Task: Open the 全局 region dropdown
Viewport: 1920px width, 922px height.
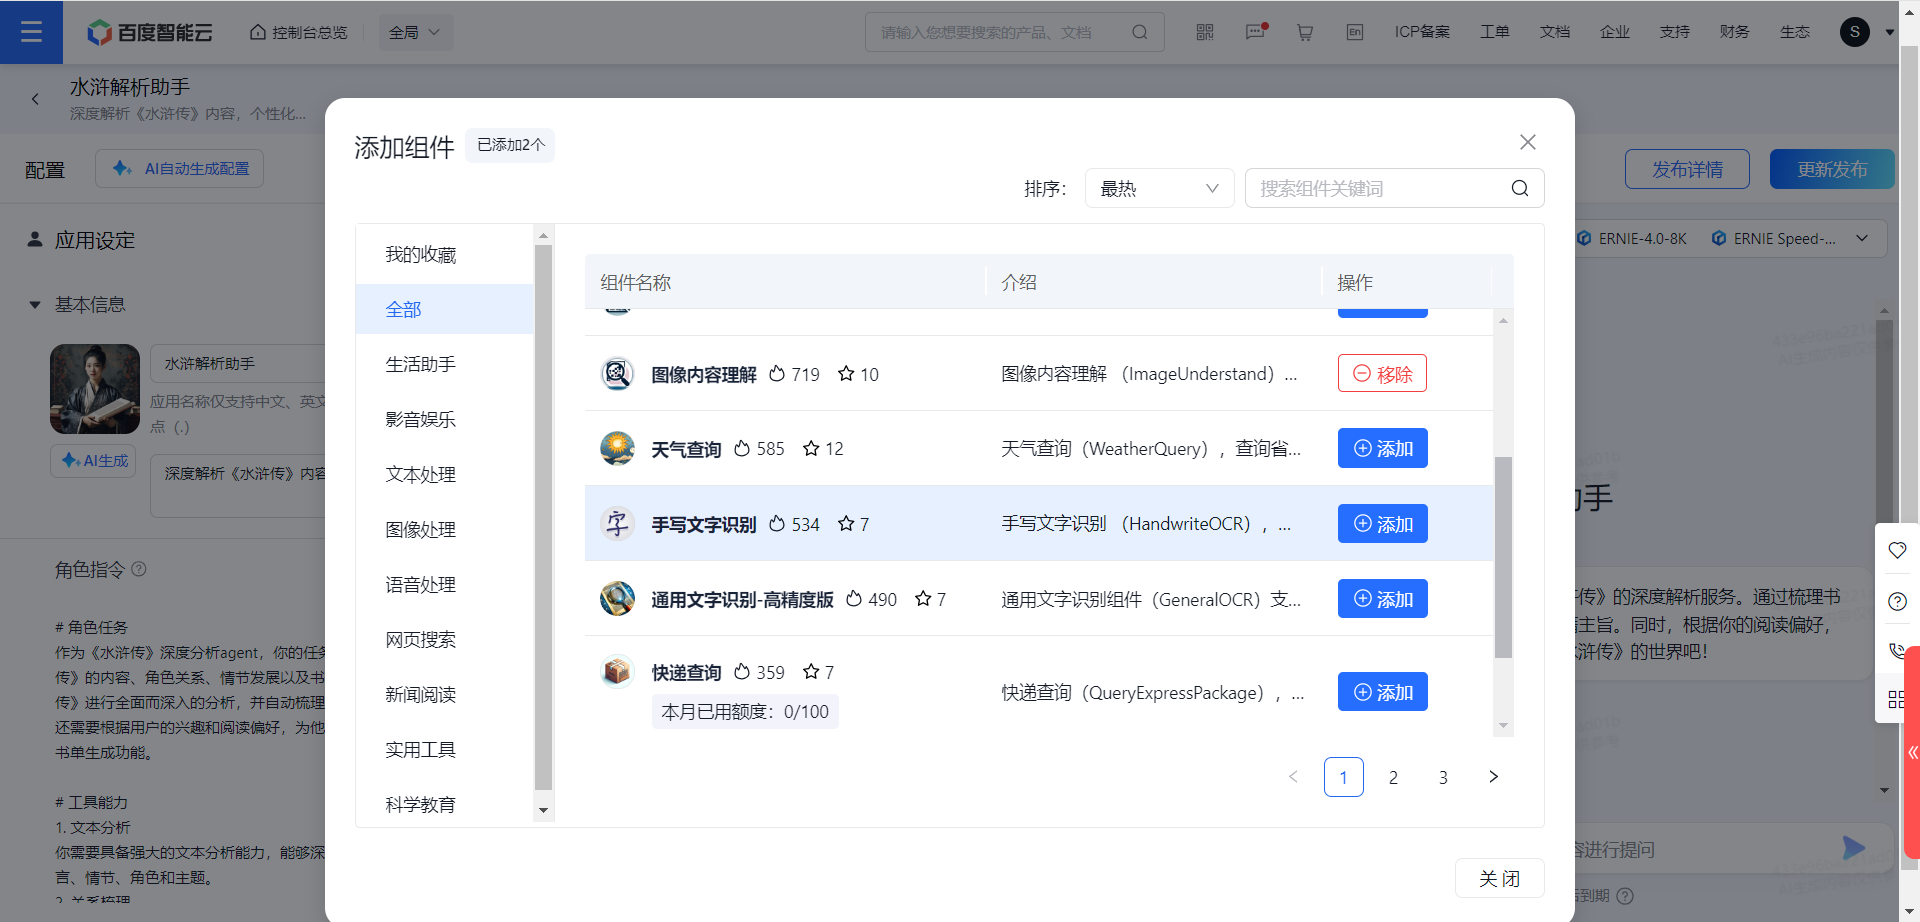Action: coord(415,32)
